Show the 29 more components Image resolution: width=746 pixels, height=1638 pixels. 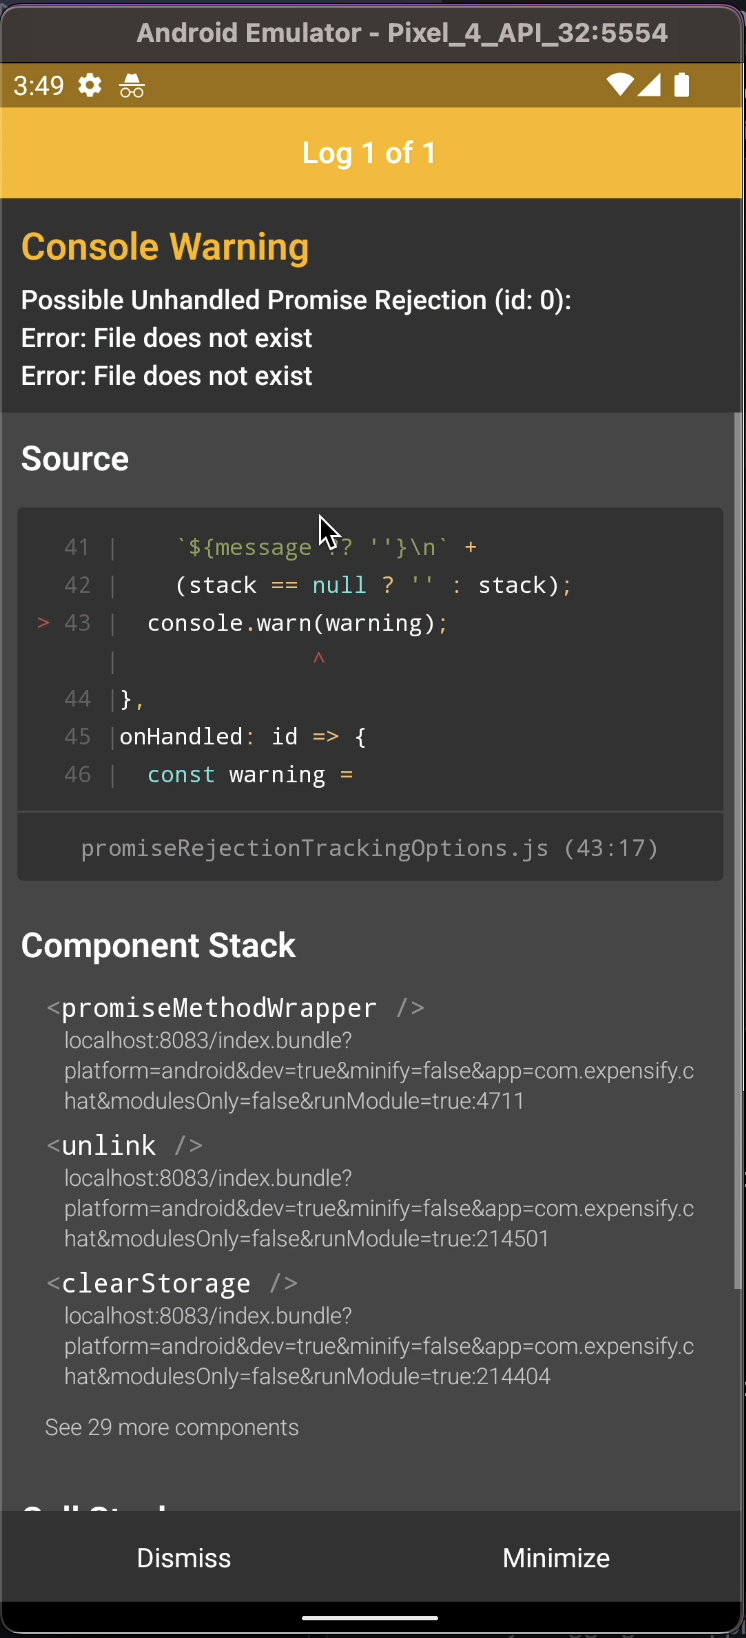tap(171, 1427)
